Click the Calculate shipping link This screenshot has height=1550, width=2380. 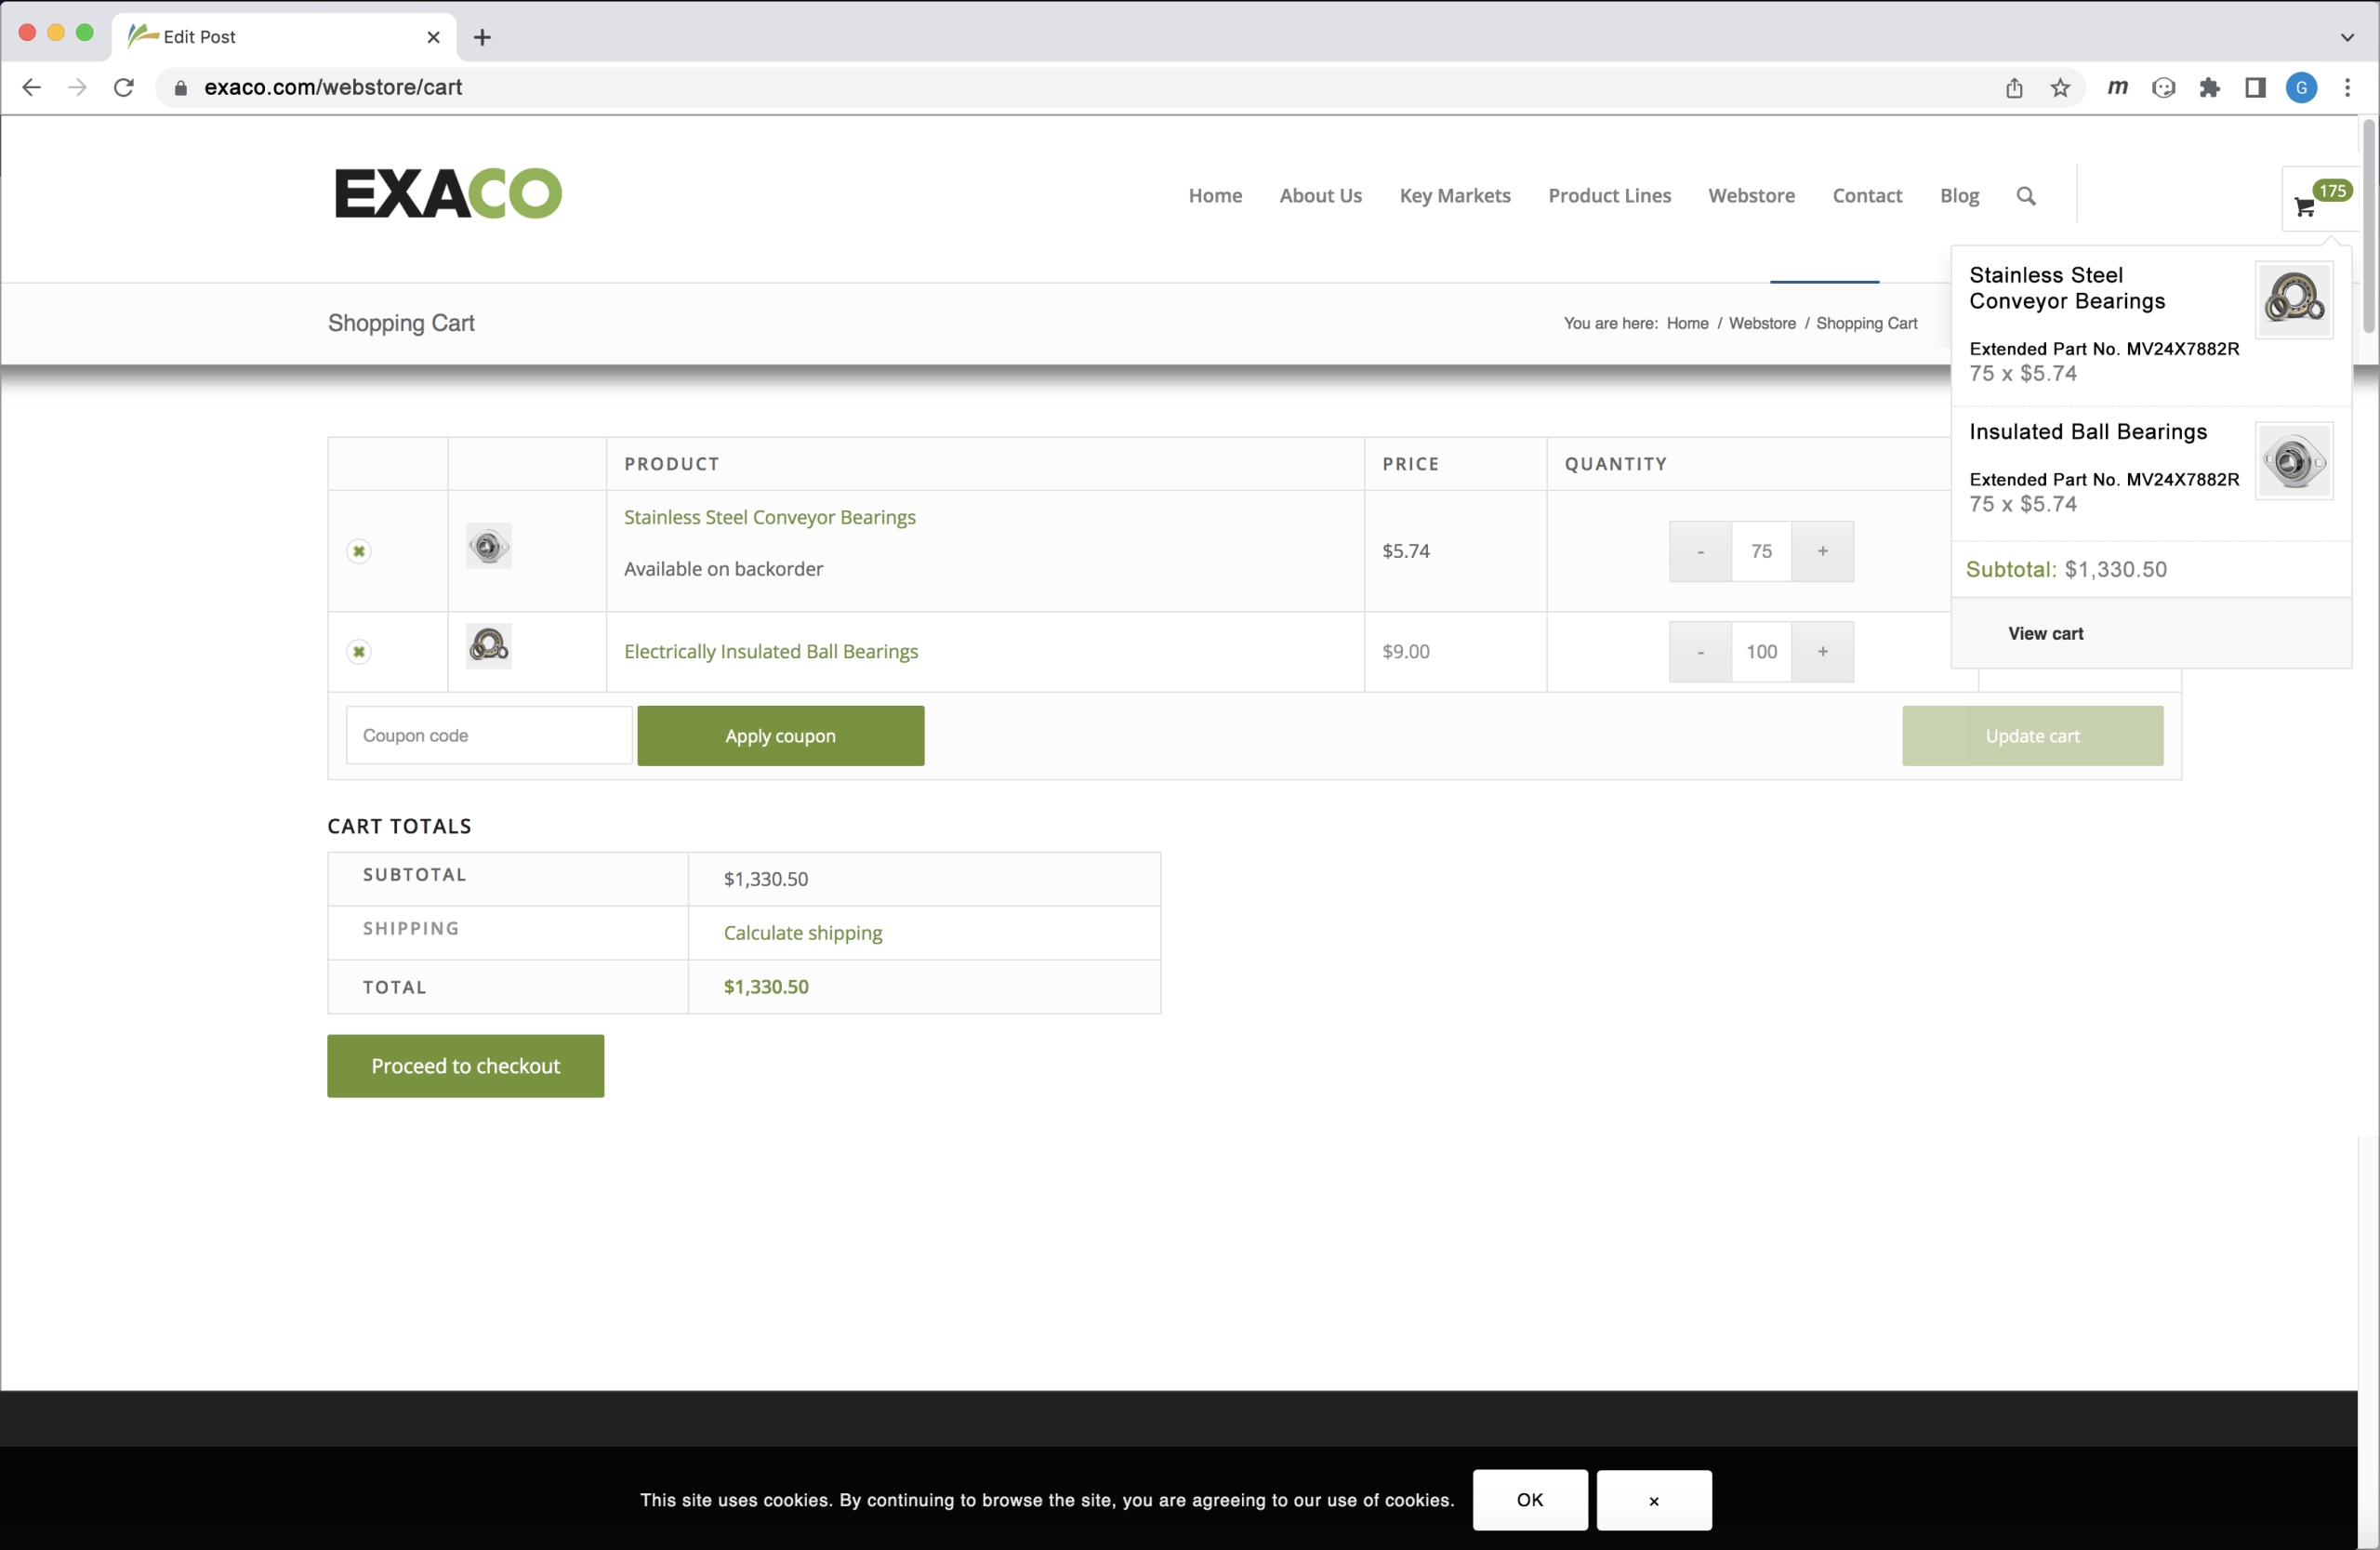[x=802, y=933]
